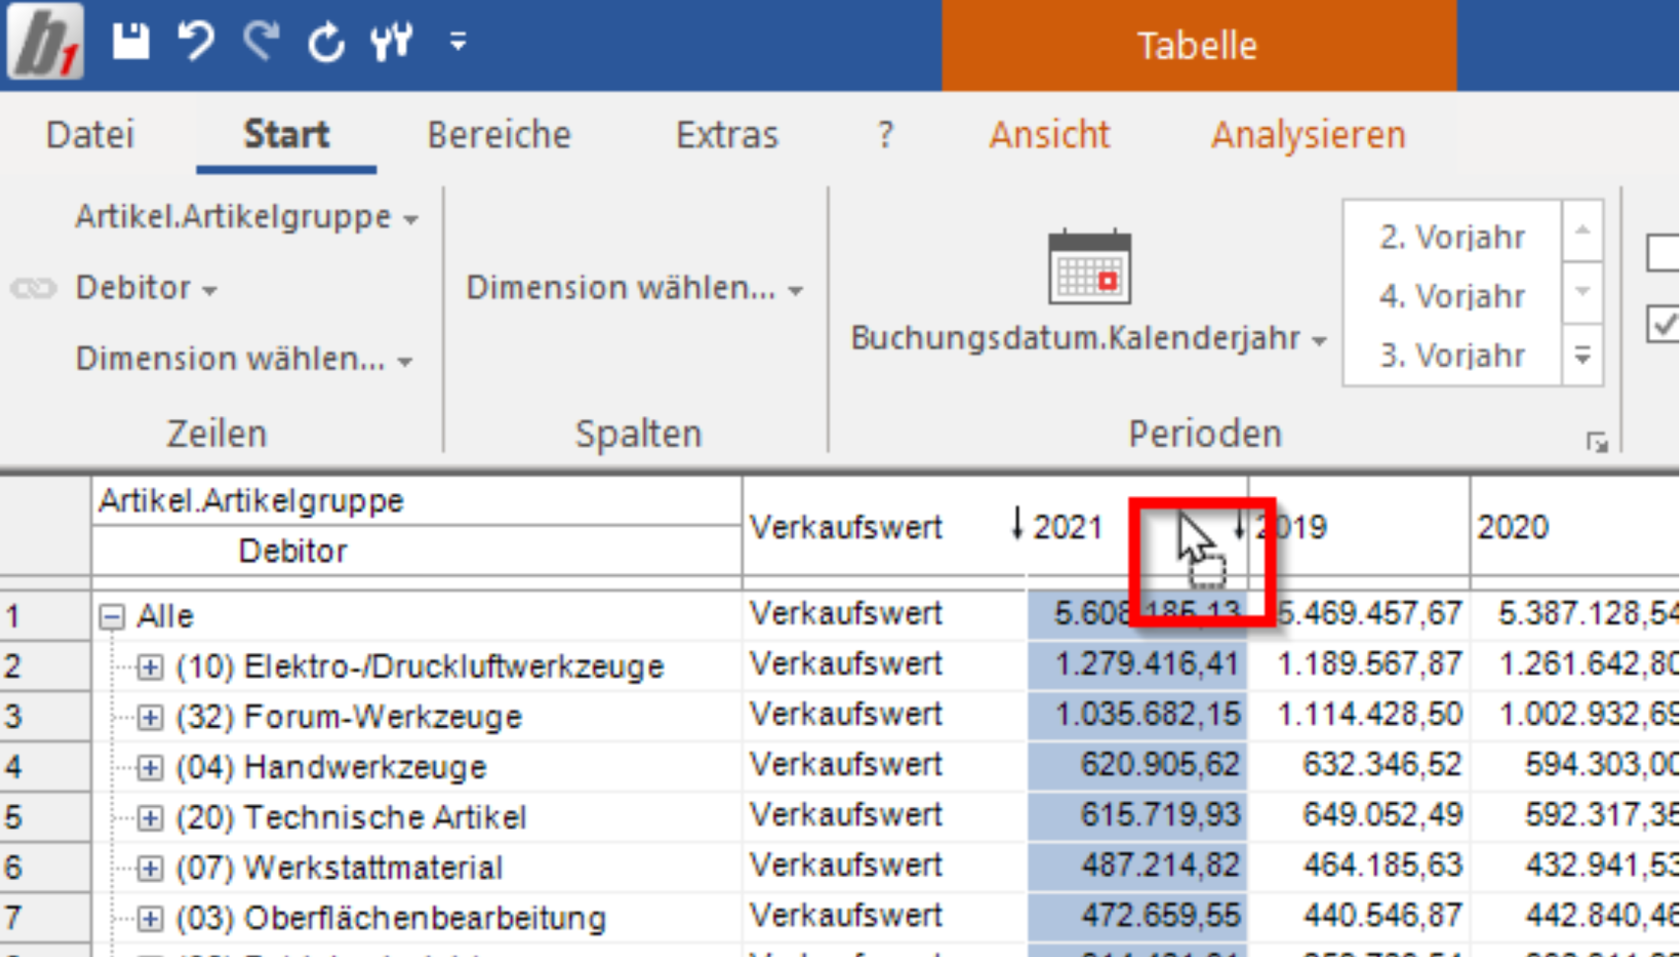Open the Buchungsdatum.Kalenderjahr dropdown

[1089, 338]
